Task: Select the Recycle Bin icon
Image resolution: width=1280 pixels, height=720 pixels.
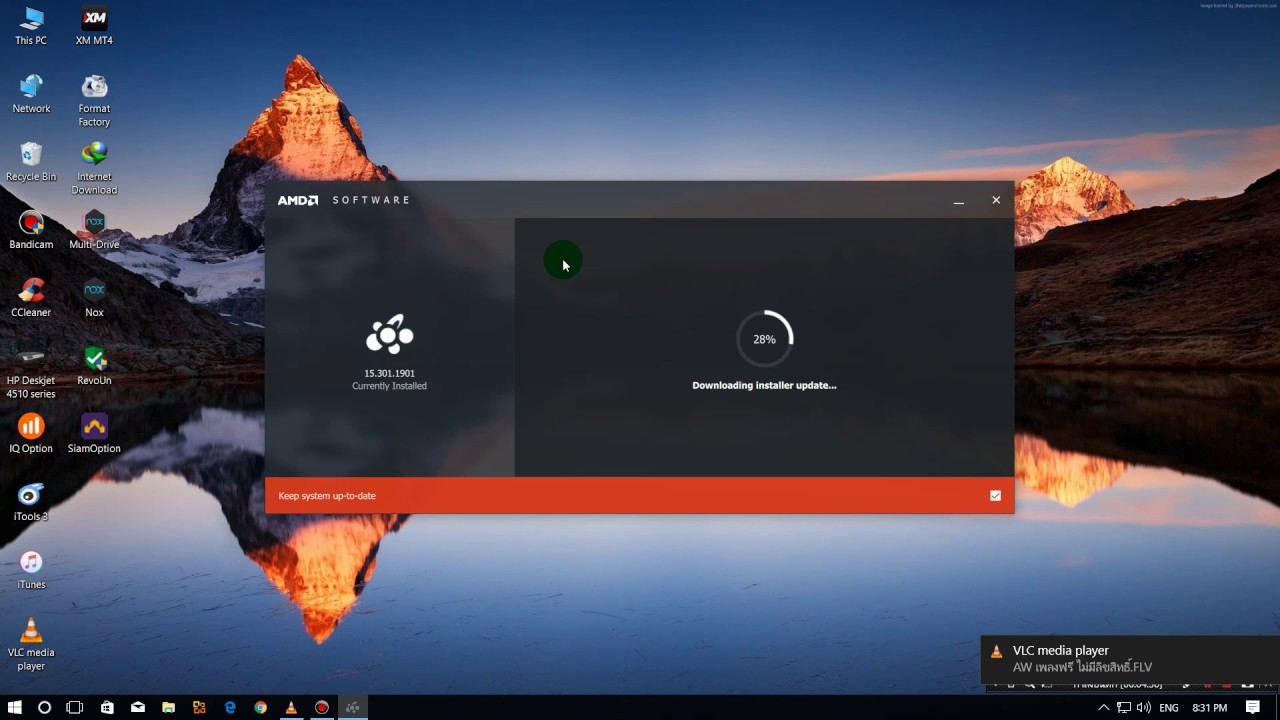Action: 31,162
